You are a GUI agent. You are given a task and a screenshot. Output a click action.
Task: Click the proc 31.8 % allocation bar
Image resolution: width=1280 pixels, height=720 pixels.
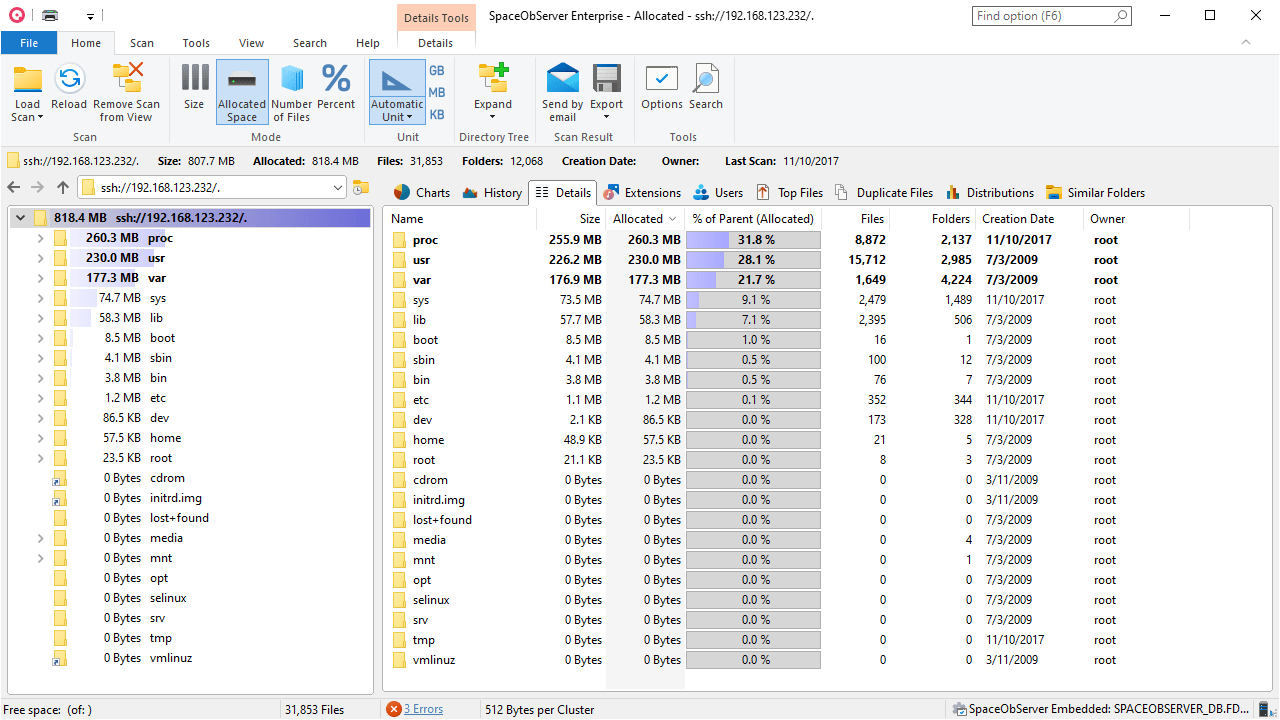pos(753,240)
